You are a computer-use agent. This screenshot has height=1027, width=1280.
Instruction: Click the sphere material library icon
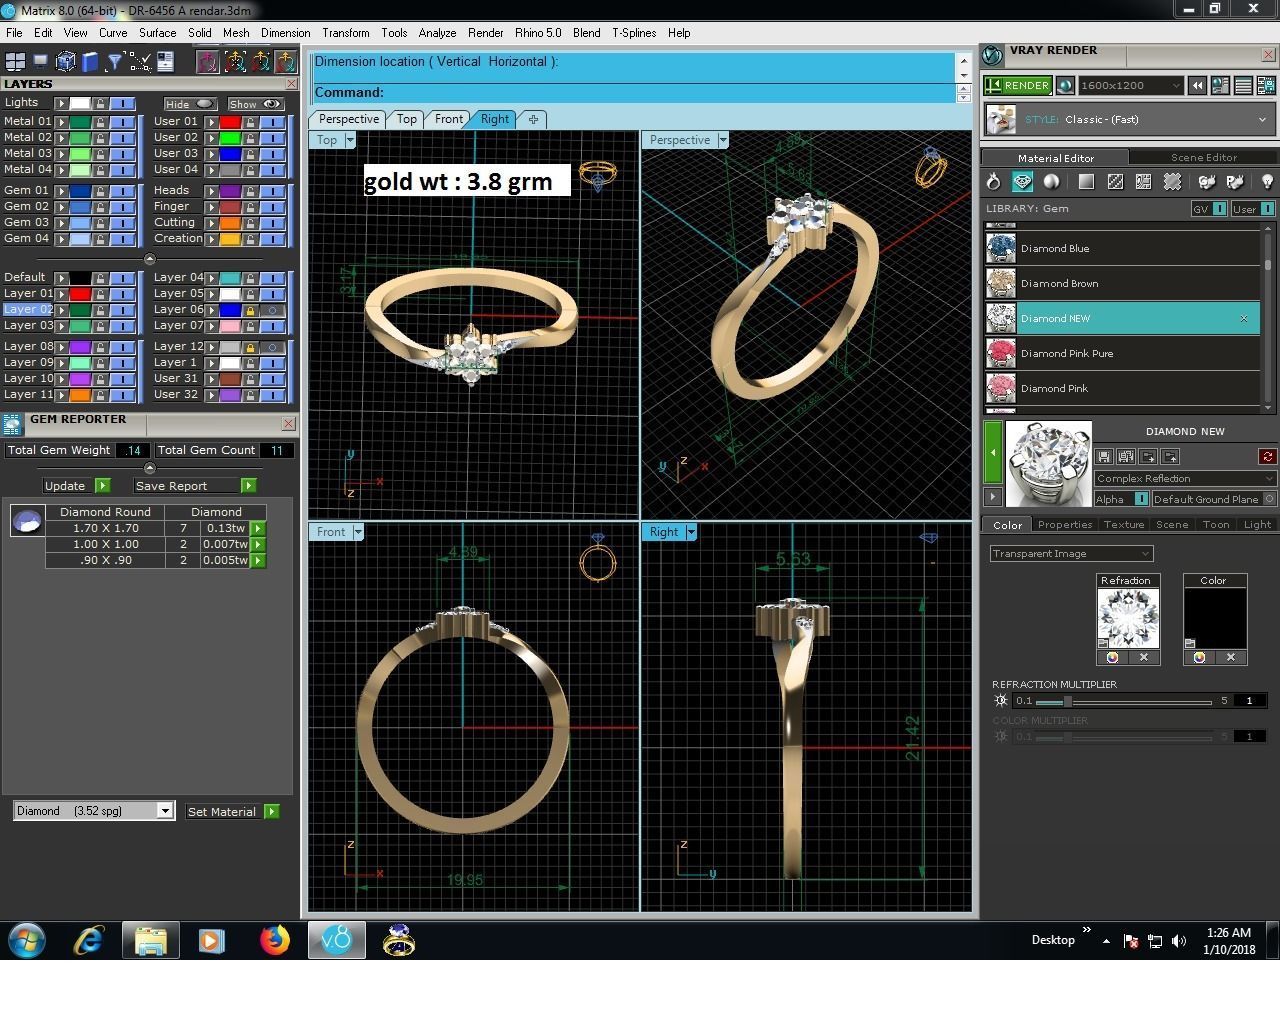[x=1051, y=181]
